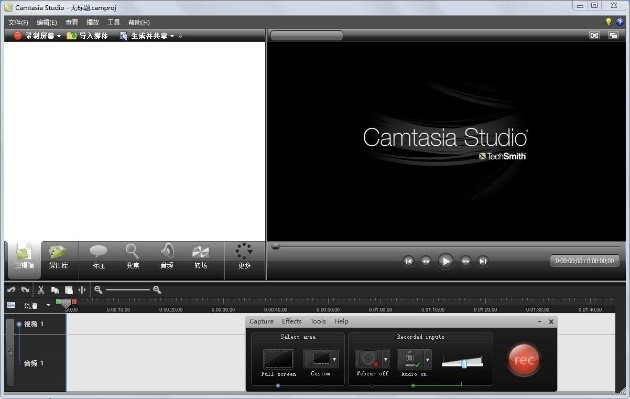Viewport: 630px width, 399px height.
Task: Click the skip to end button
Action: click(483, 261)
